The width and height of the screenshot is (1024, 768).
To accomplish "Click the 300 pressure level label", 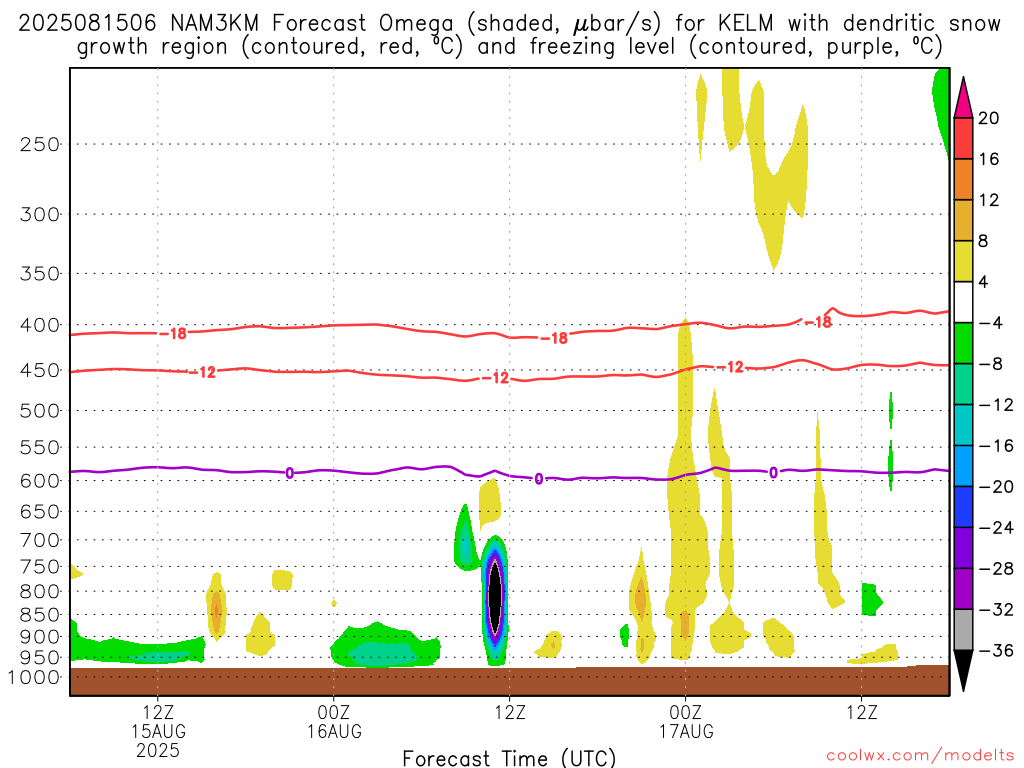I will point(39,214).
